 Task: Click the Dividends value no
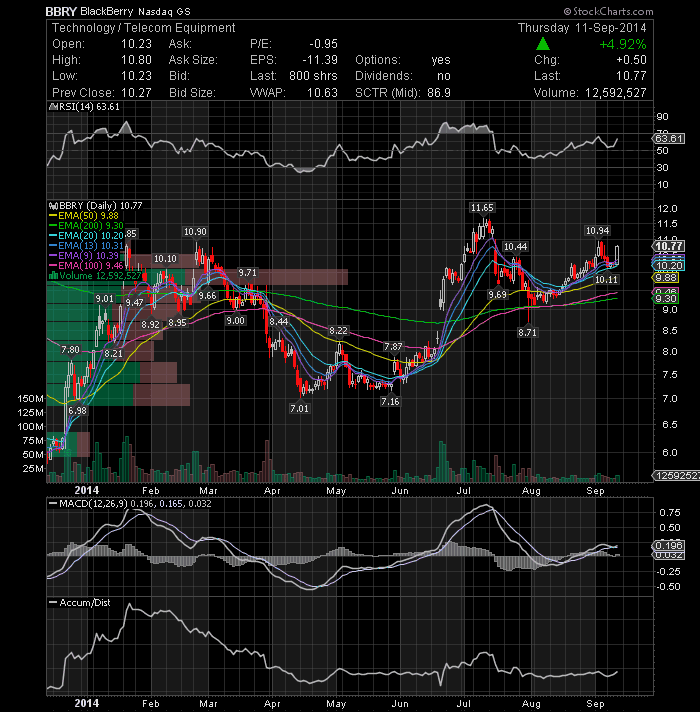[444, 76]
